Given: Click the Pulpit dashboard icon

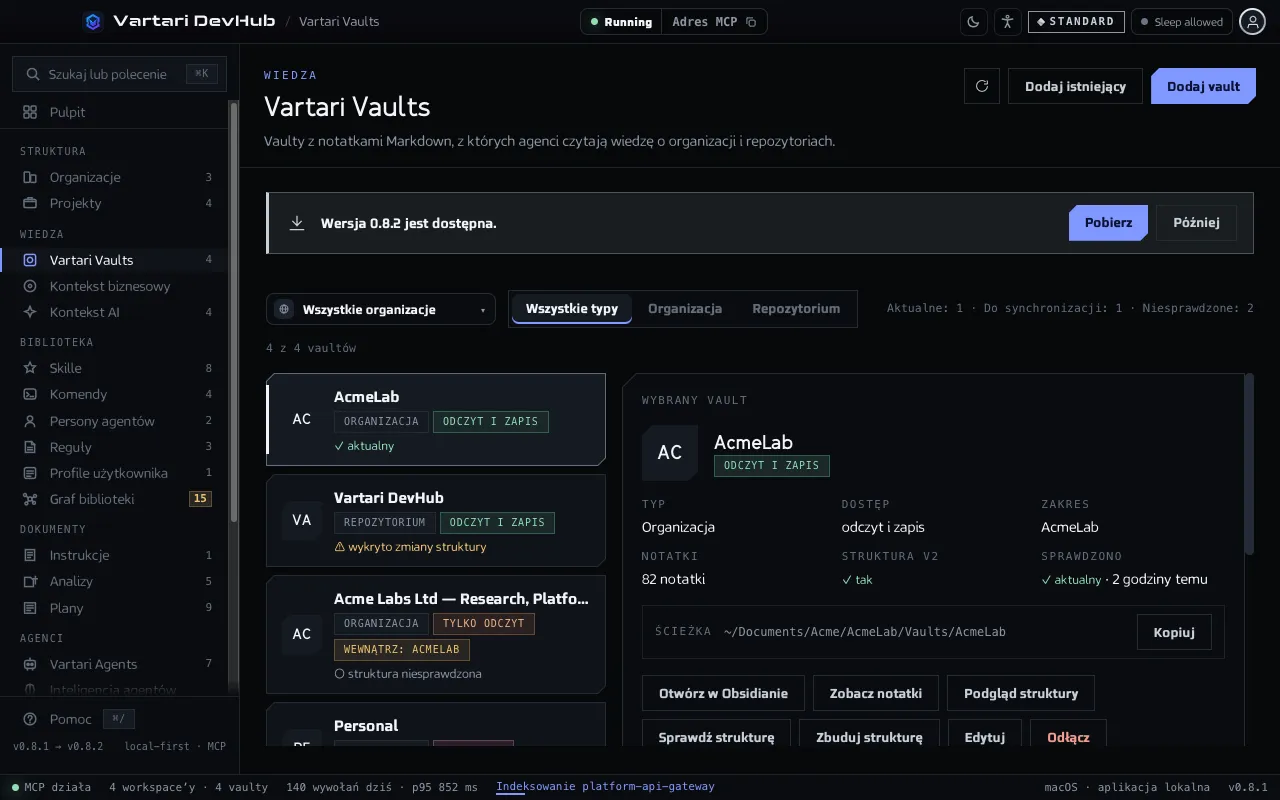Looking at the screenshot, I should click(x=30, y=112).
